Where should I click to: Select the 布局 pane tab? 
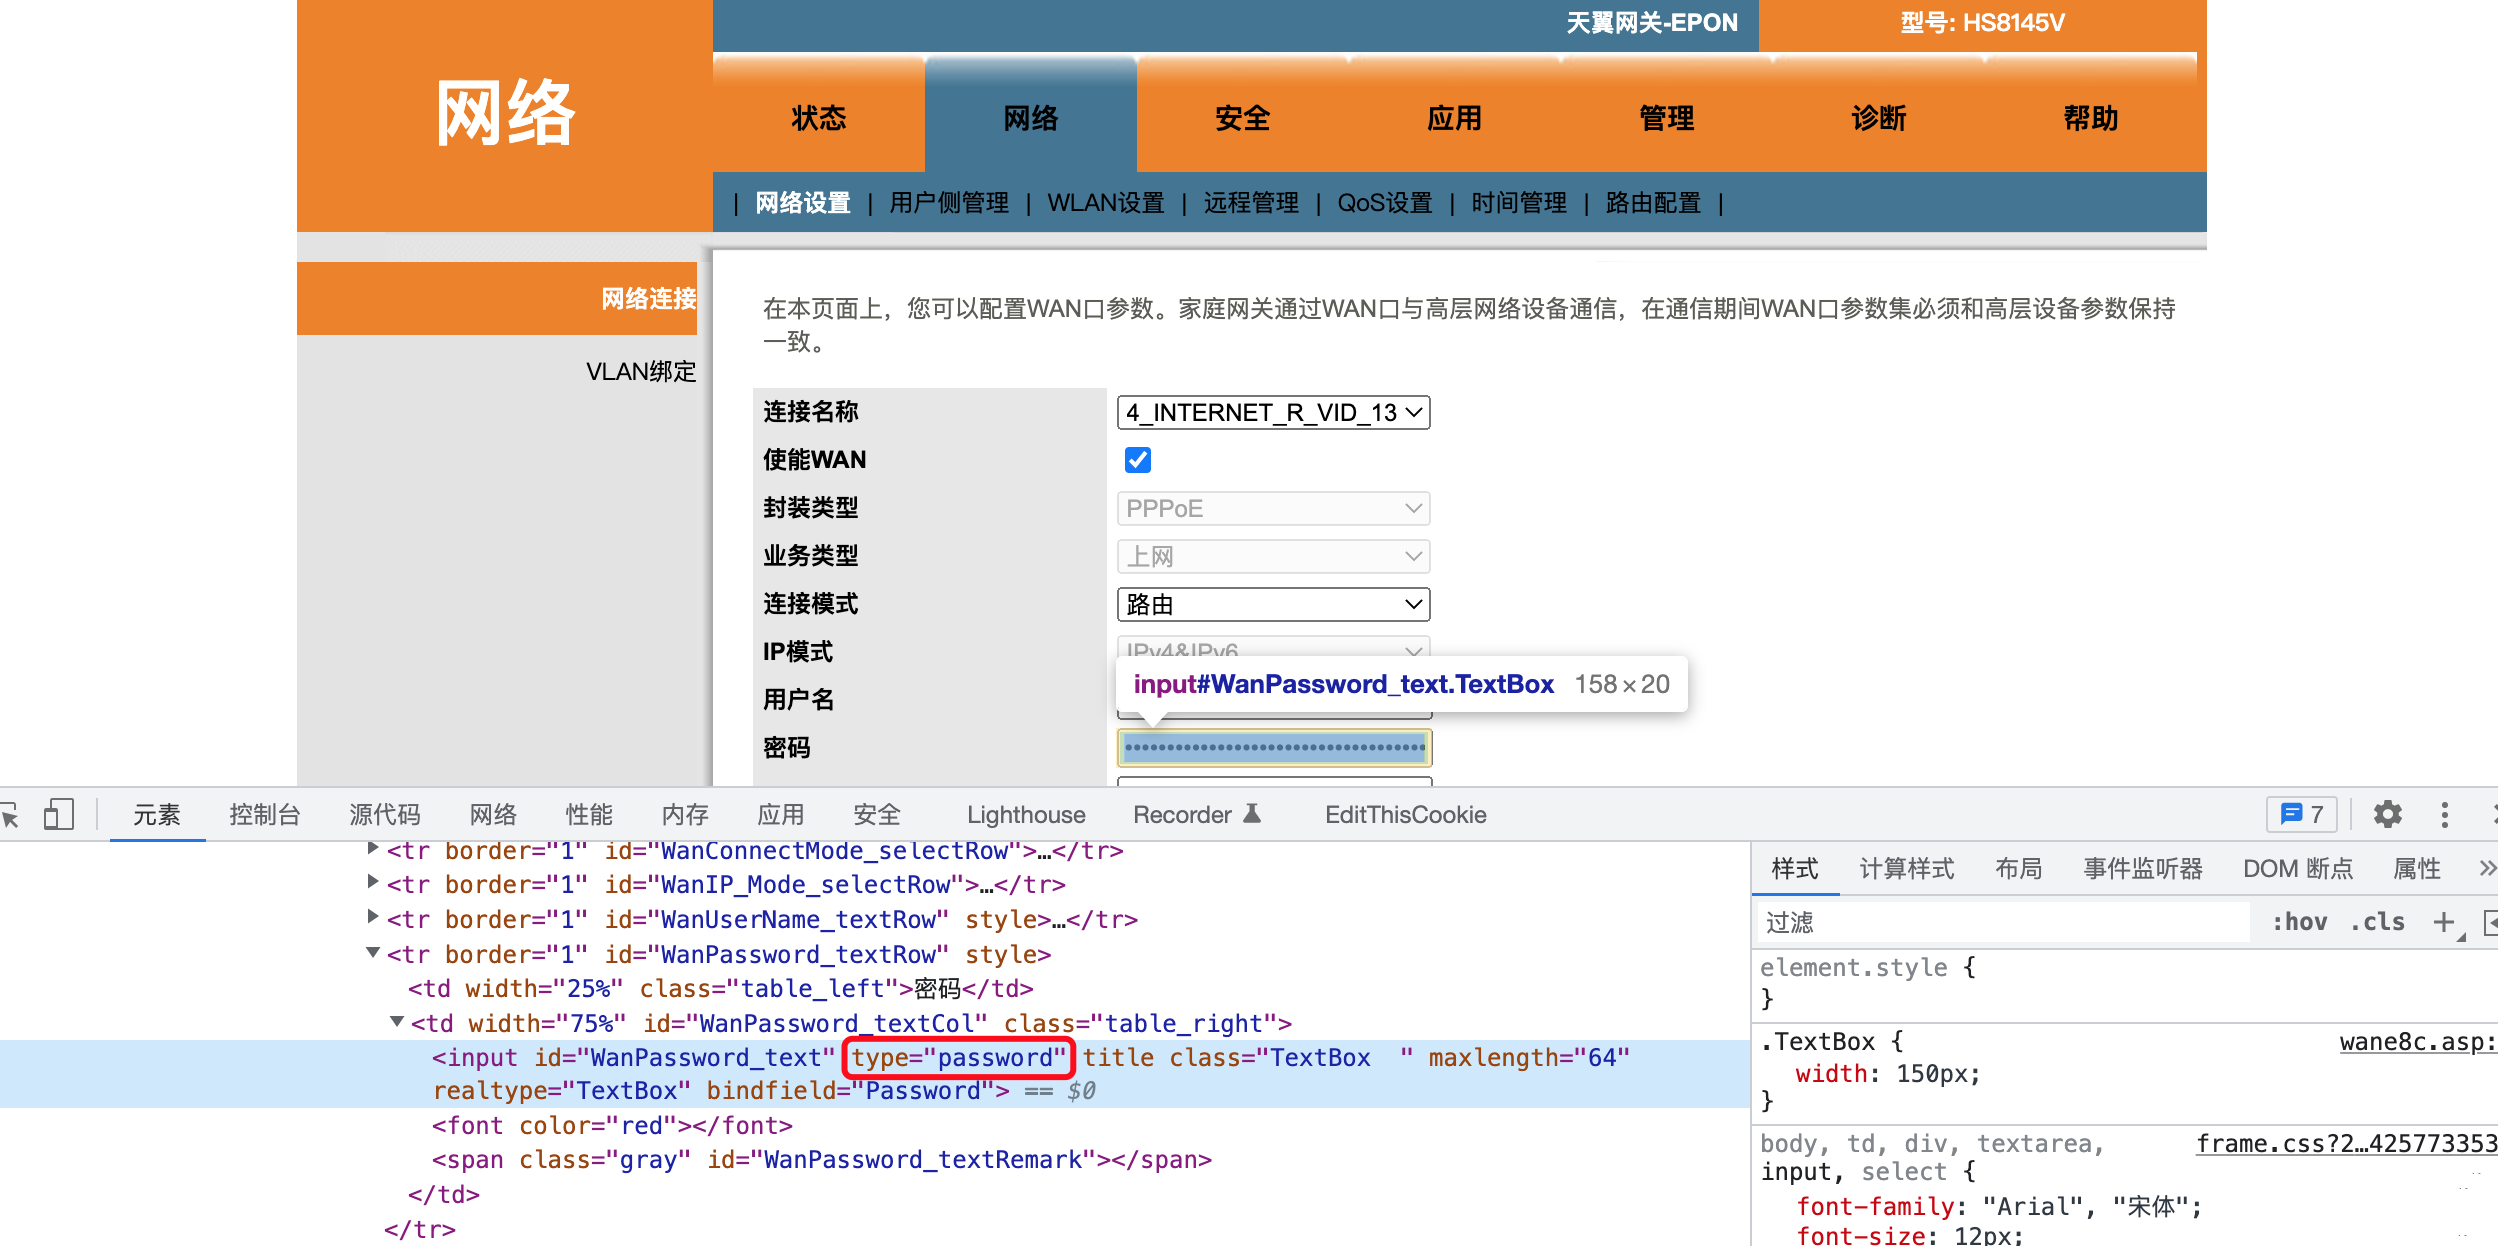(x=2019, y=868)
